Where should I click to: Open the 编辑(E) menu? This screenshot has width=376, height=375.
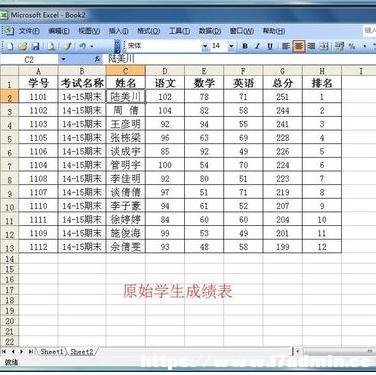pyautogui.click(x=59, y=31)
